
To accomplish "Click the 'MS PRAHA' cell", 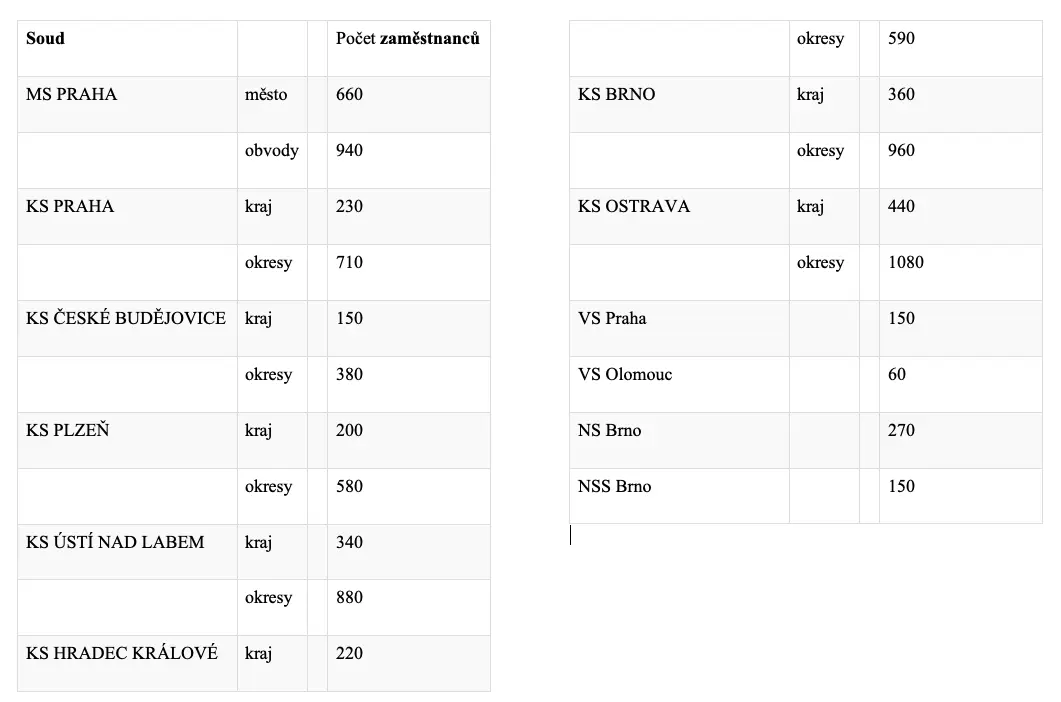I will click(127, 104).
